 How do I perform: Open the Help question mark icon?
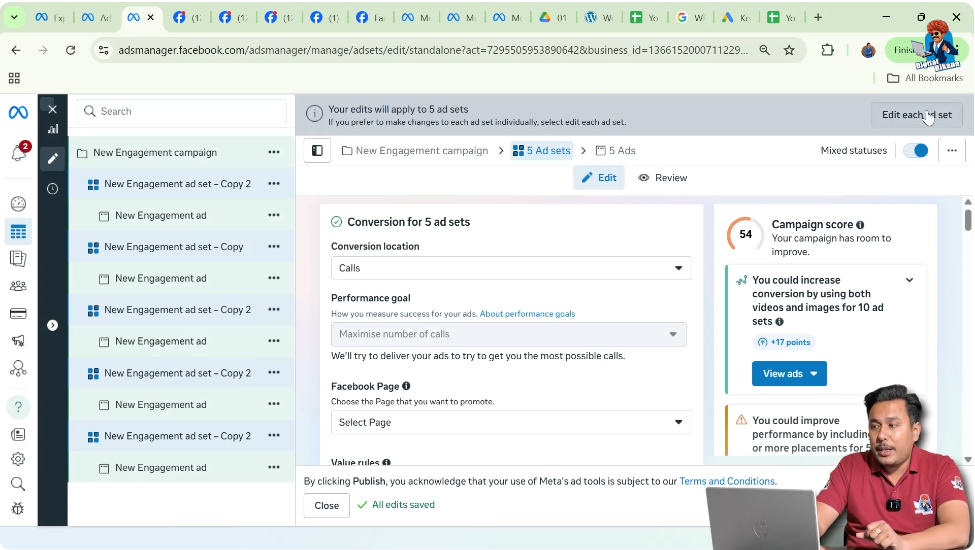pyautogui.click(x=18, y=407)
